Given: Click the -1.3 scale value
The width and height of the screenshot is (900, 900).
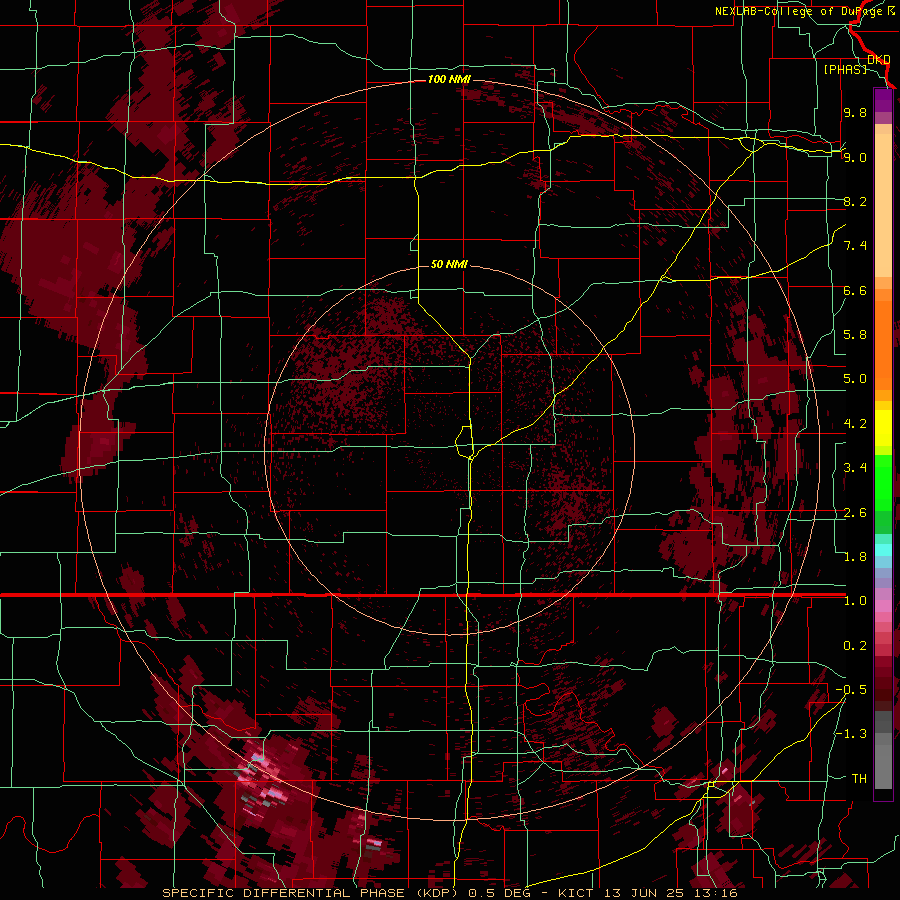Looking at the screenshot, I should 851,734.
